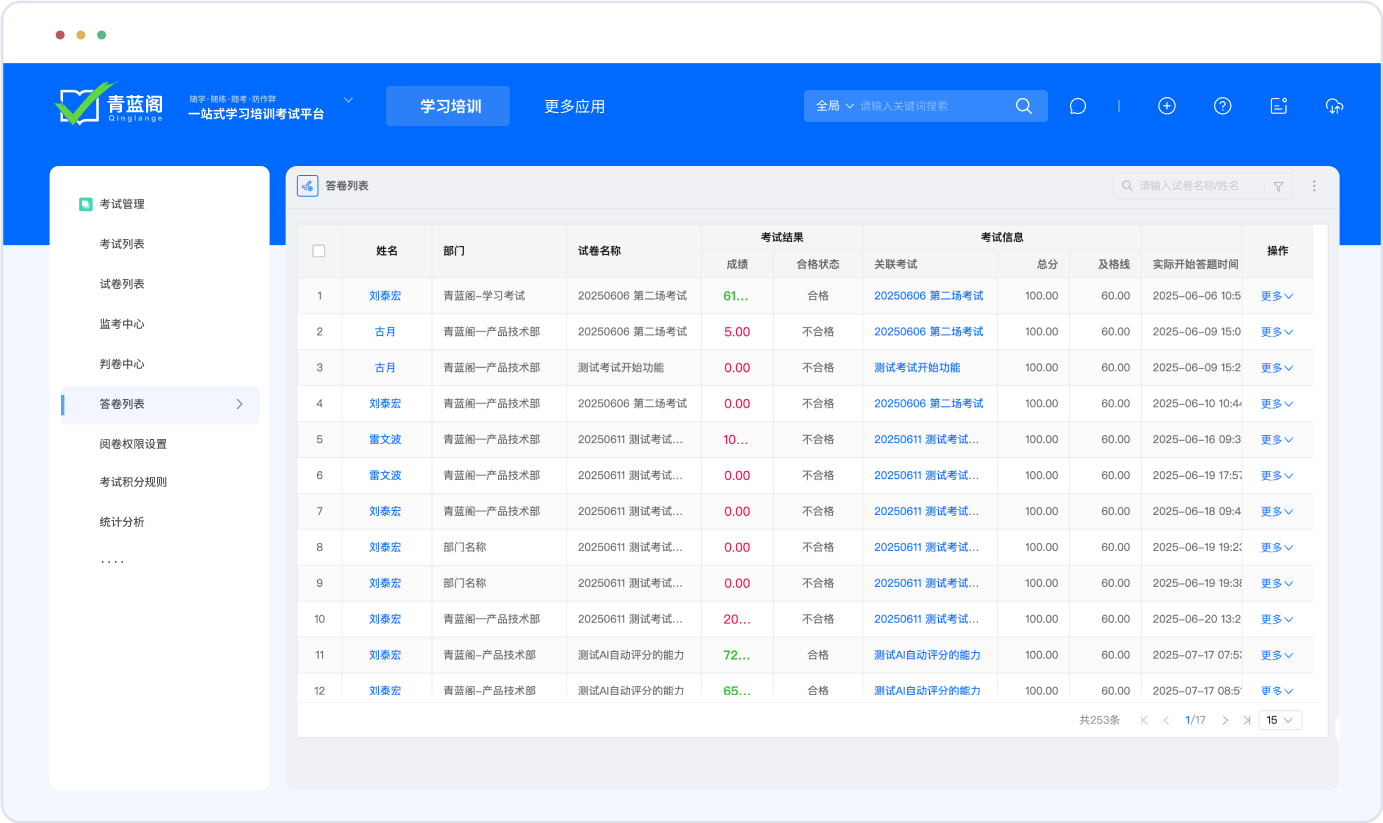The image size is (1383, 823).
Task: Open the vertical three-dot options menu
Action: 1314,186
